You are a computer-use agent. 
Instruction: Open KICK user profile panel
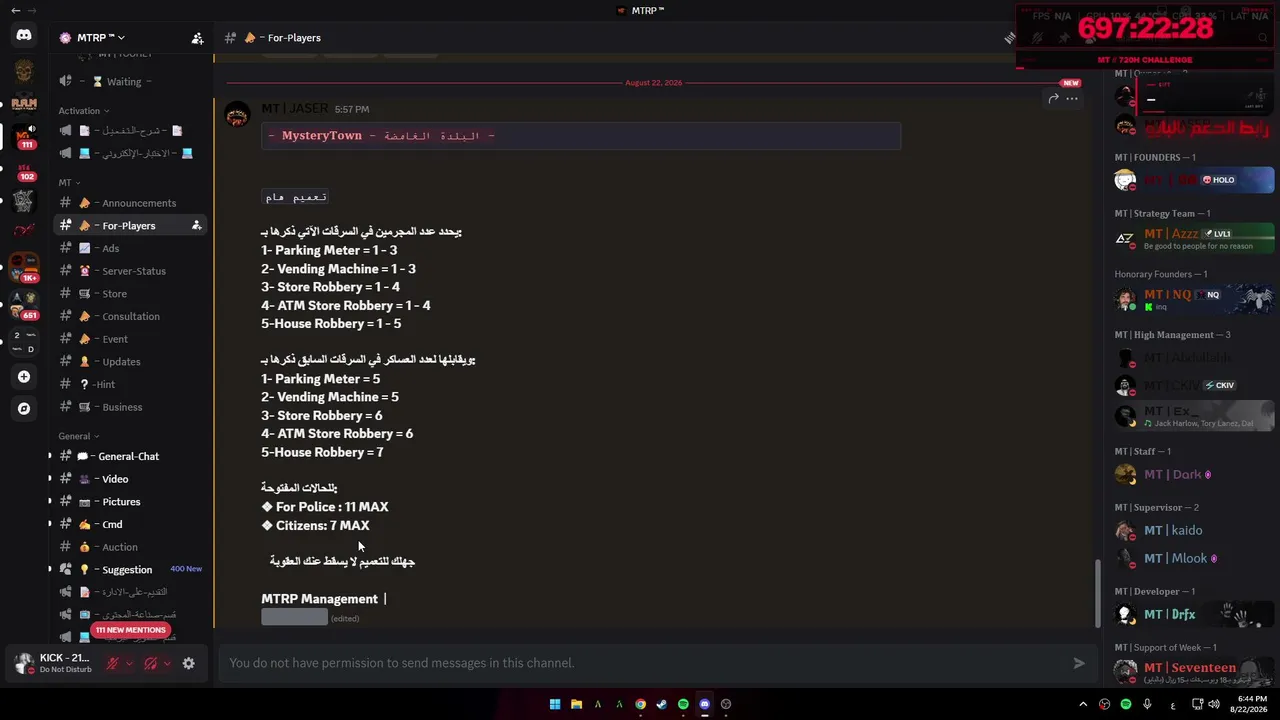pyautogui.click(x=52, y=663)
